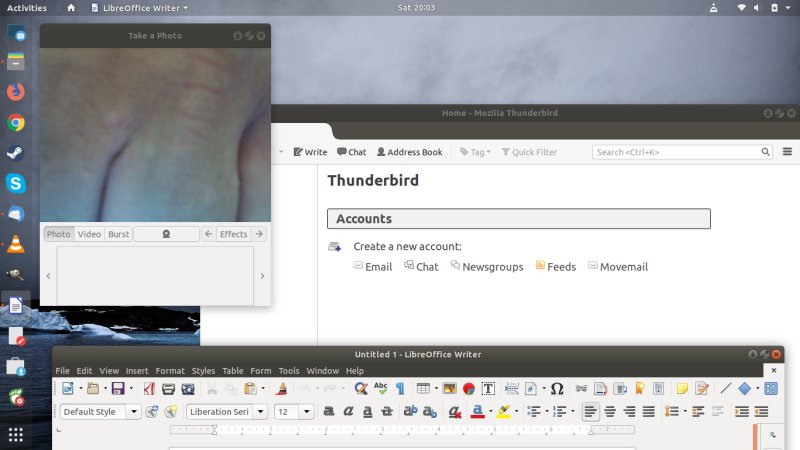This screenshot has height=450, width=800.
Task: Switch to Burst mode in Take a Photo
Action: click(118, 234)
